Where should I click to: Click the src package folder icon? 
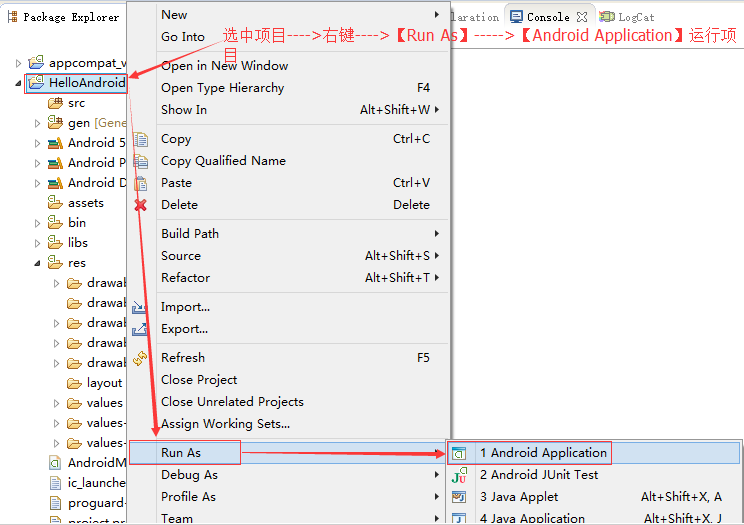(56, 103)
